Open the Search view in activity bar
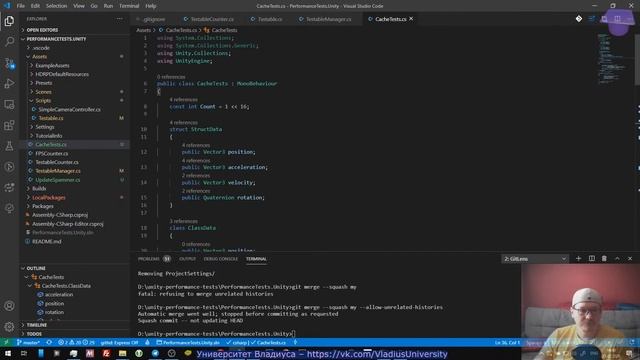 click(x=9, y=42)
